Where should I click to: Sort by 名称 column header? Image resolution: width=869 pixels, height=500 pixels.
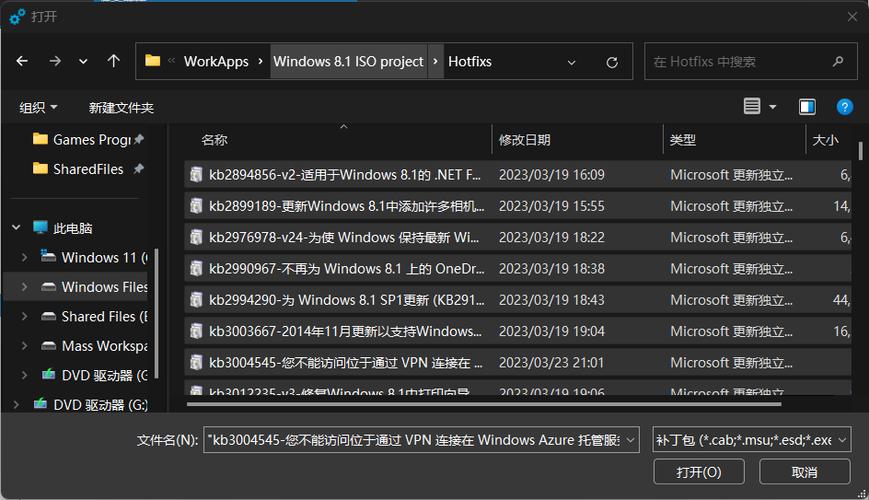(214, 140)
